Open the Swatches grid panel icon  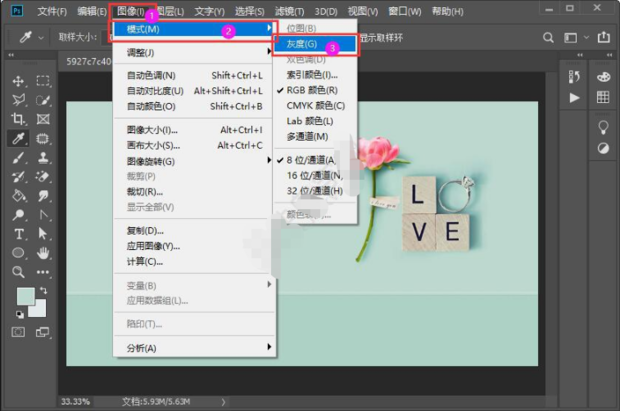(603, 97)
